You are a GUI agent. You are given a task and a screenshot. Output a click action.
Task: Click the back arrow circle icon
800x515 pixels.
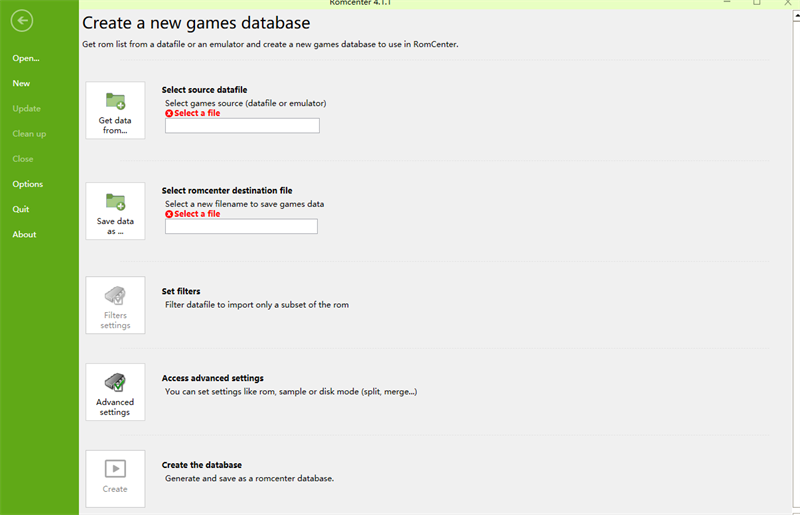[x=22, y=21]
